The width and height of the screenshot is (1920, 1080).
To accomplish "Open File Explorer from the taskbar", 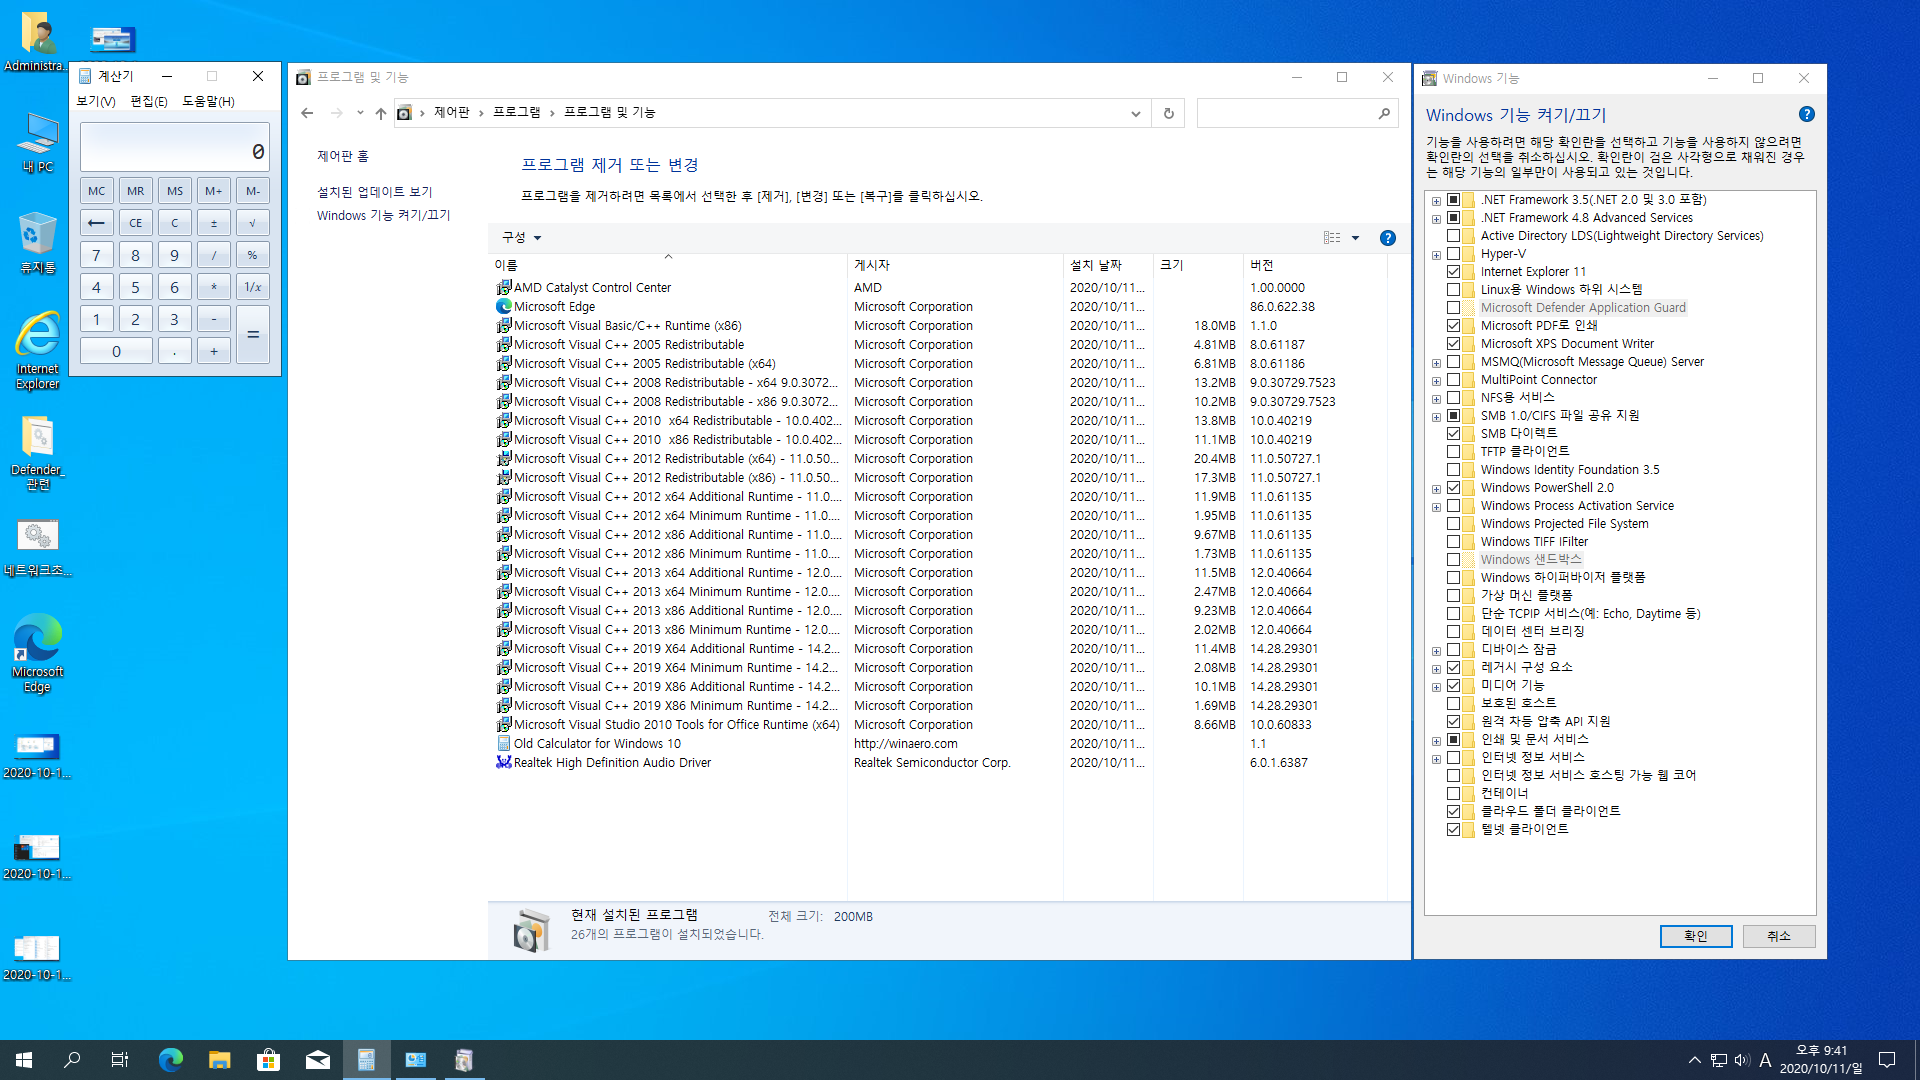I will point(219,1060).
